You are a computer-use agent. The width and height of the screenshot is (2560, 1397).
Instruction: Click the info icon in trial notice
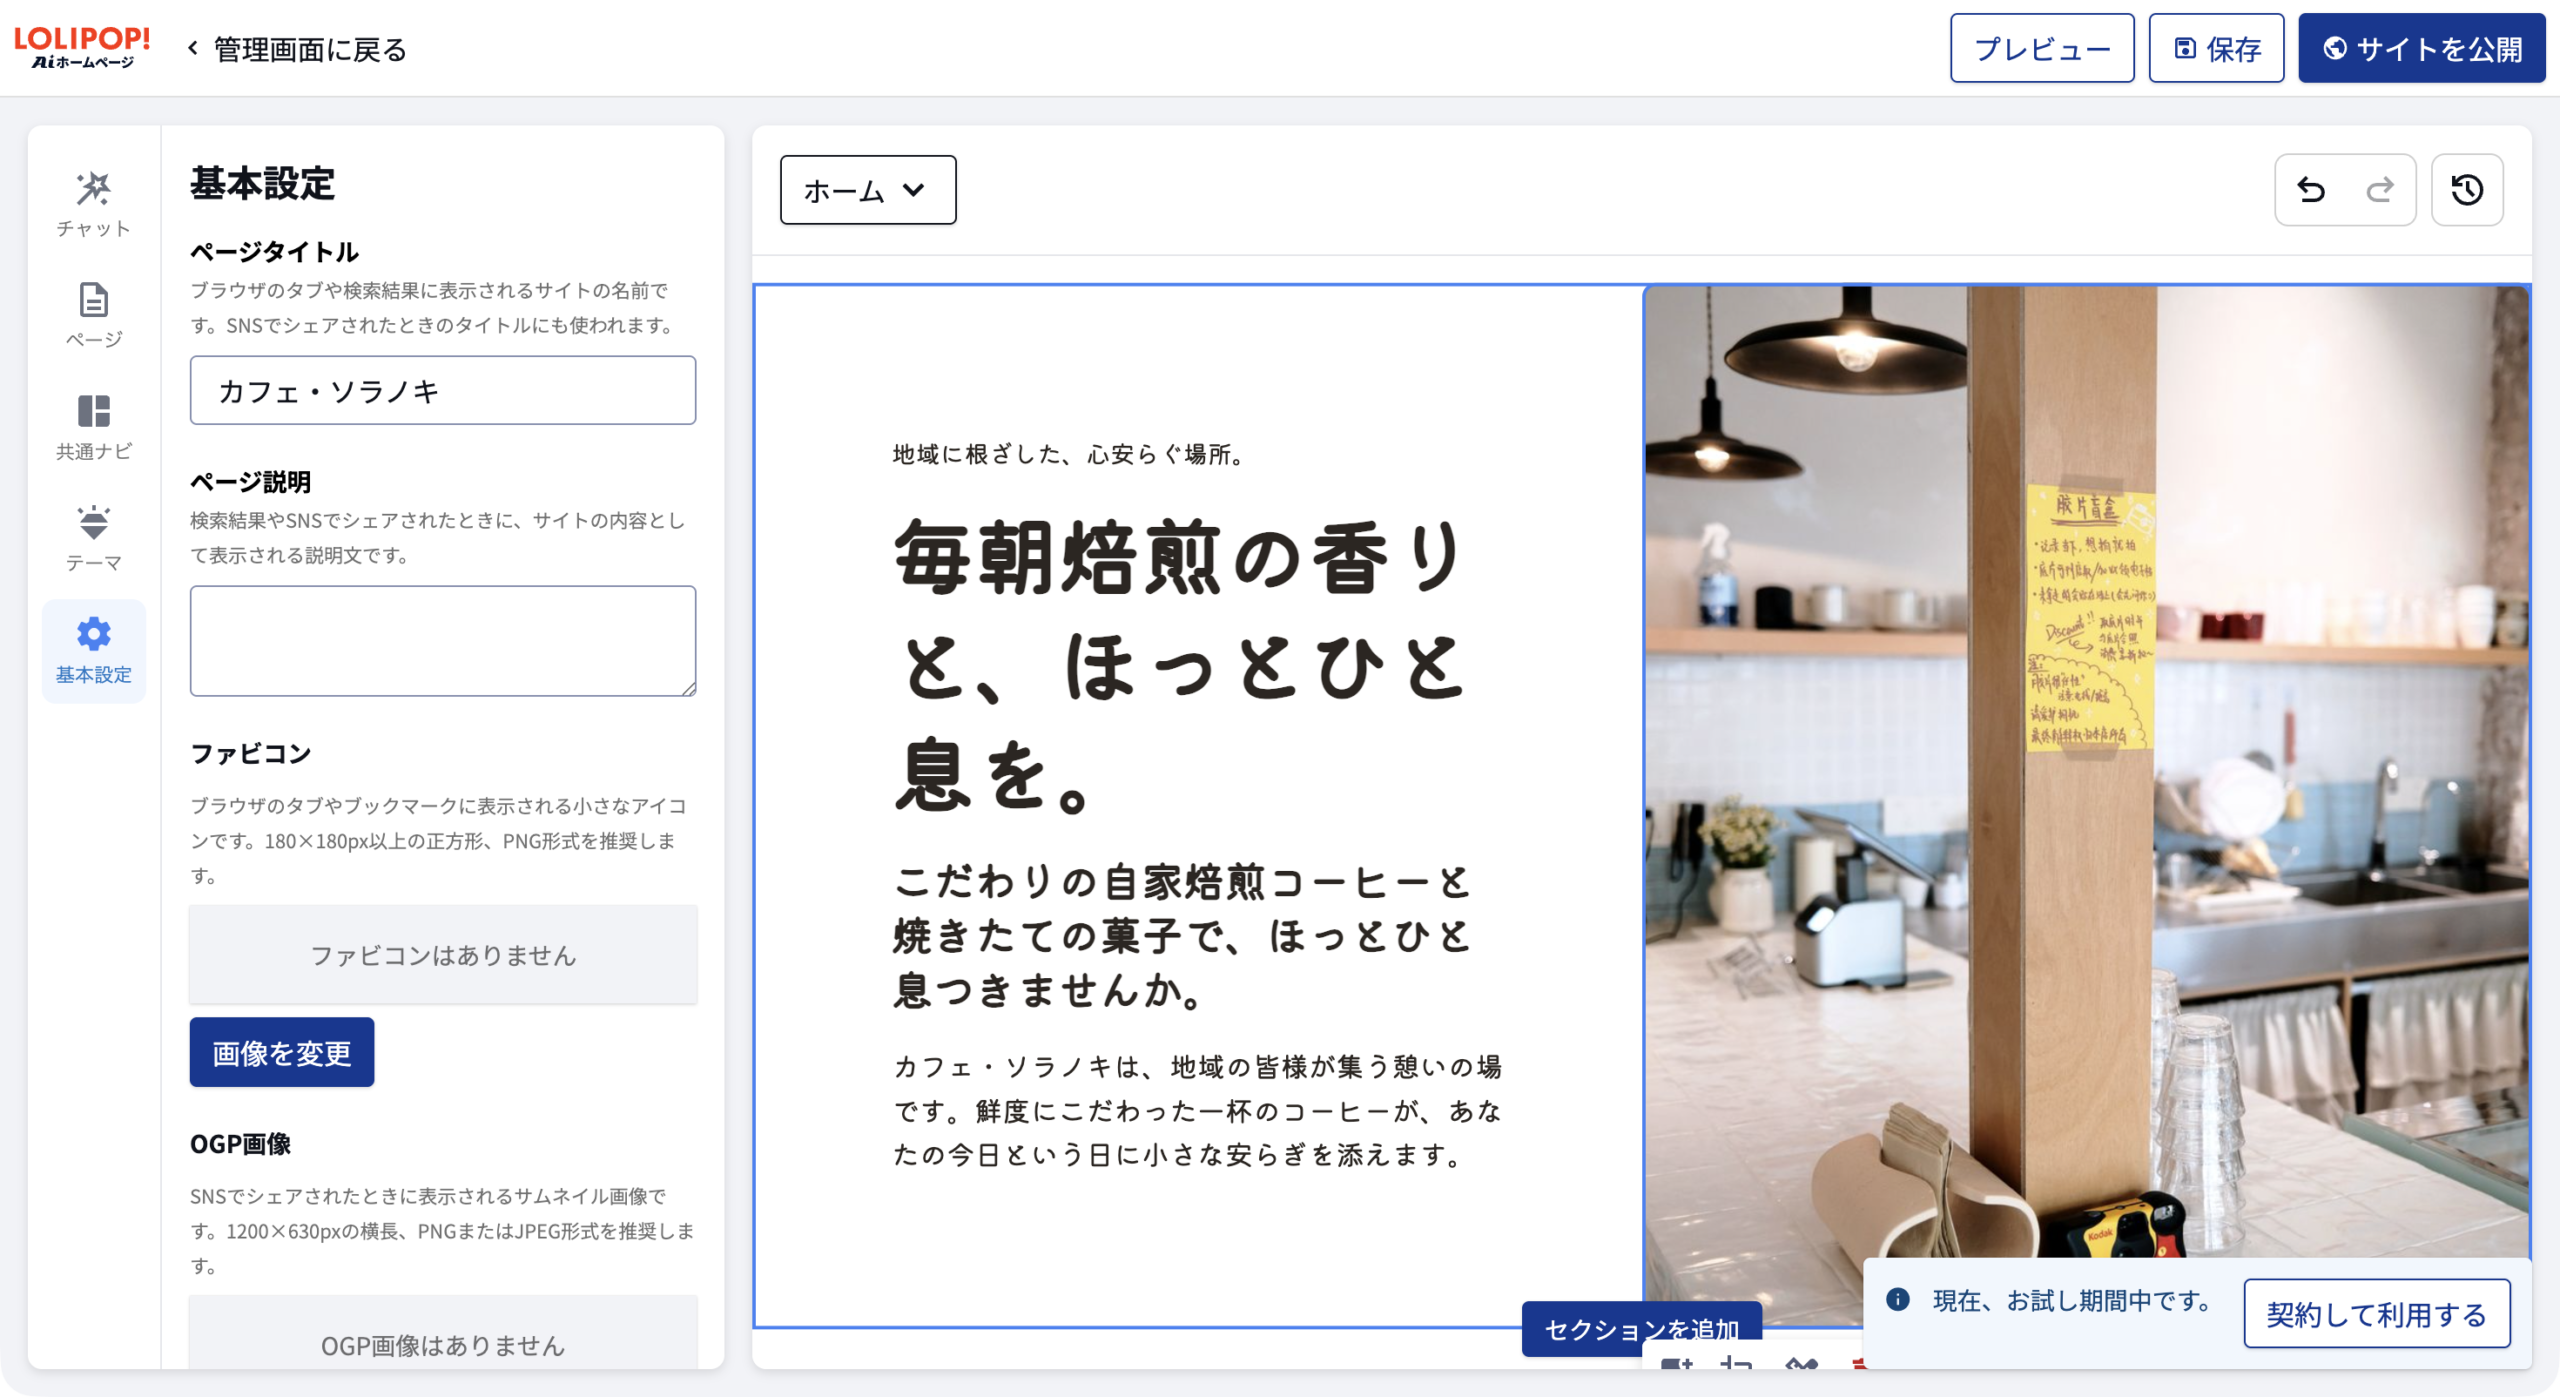click(x=1897, y=1299)
